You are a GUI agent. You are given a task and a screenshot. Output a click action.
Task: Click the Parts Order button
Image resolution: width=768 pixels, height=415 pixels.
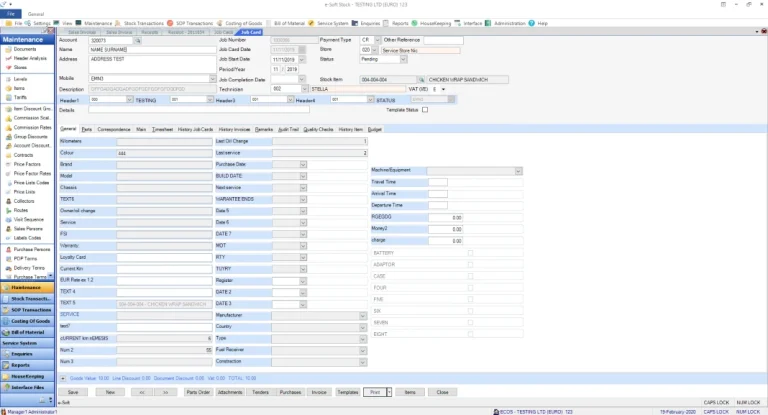point(198,392)
